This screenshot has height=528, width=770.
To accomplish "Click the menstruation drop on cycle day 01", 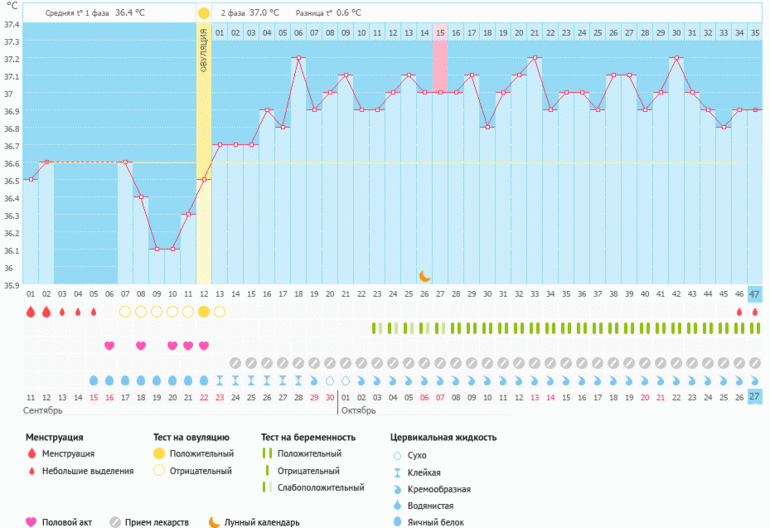I will click(31, 312).
